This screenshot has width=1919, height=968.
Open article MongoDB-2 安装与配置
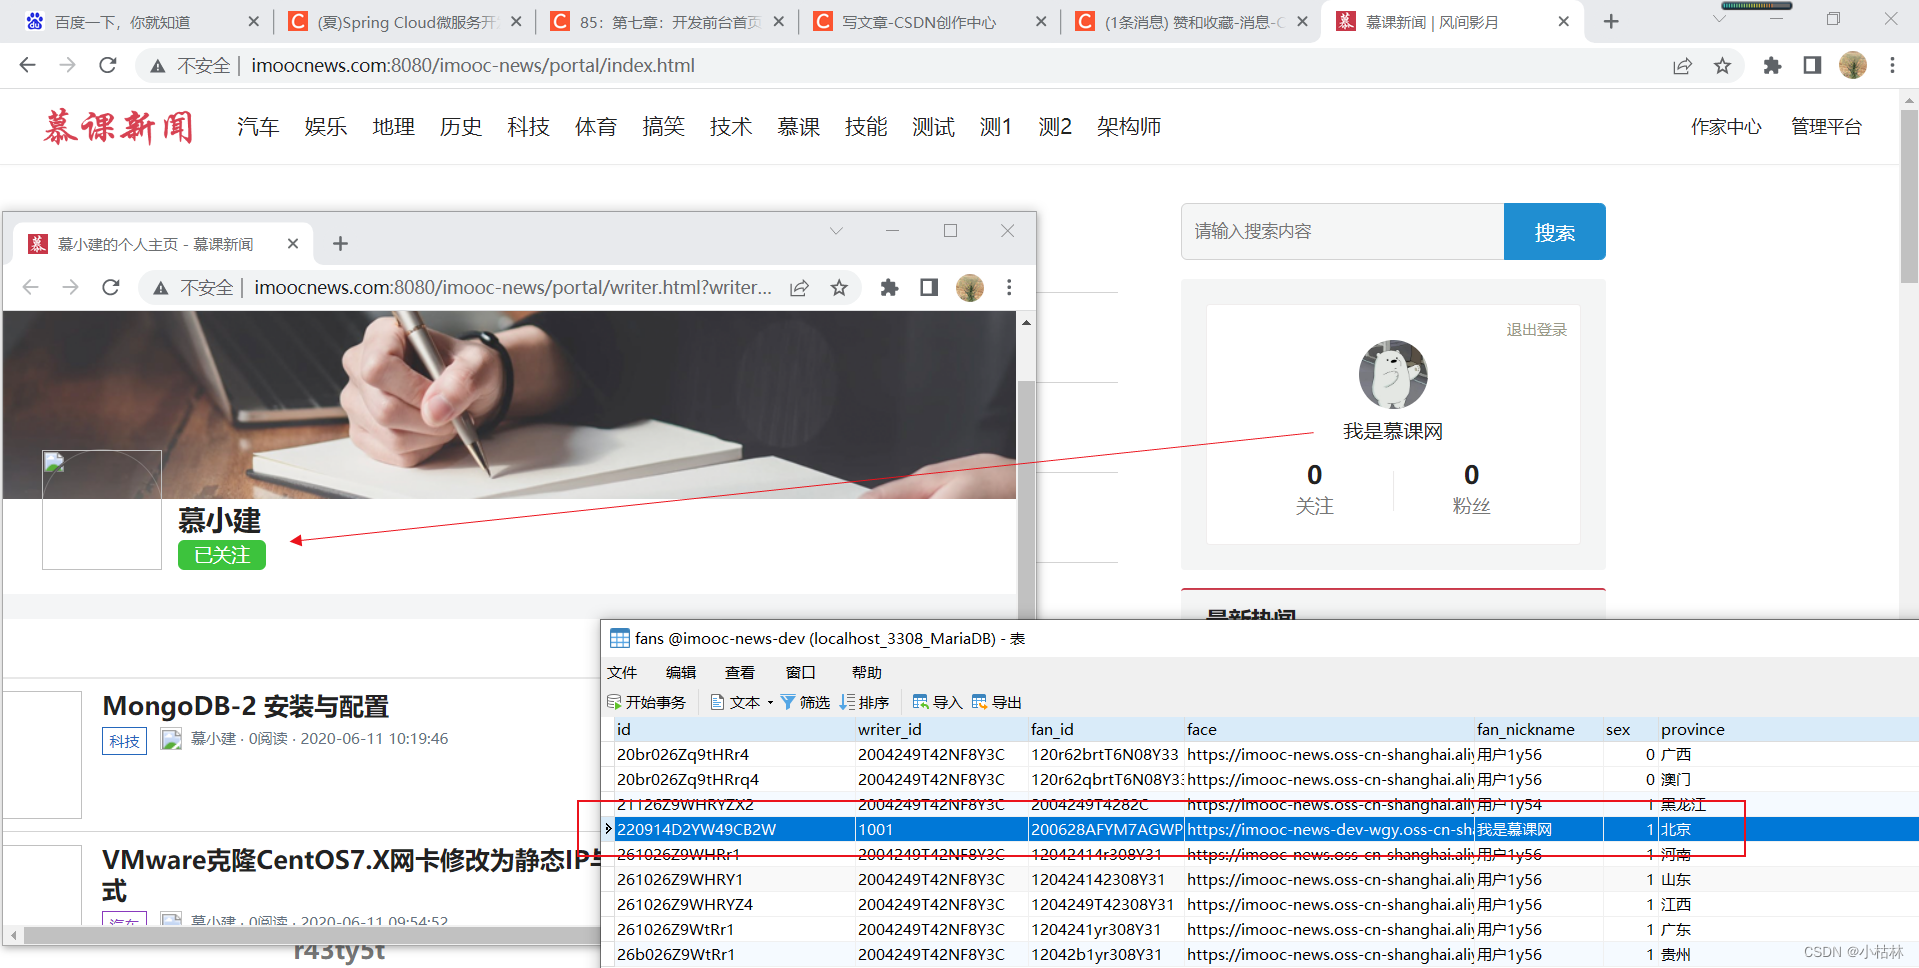245,706
